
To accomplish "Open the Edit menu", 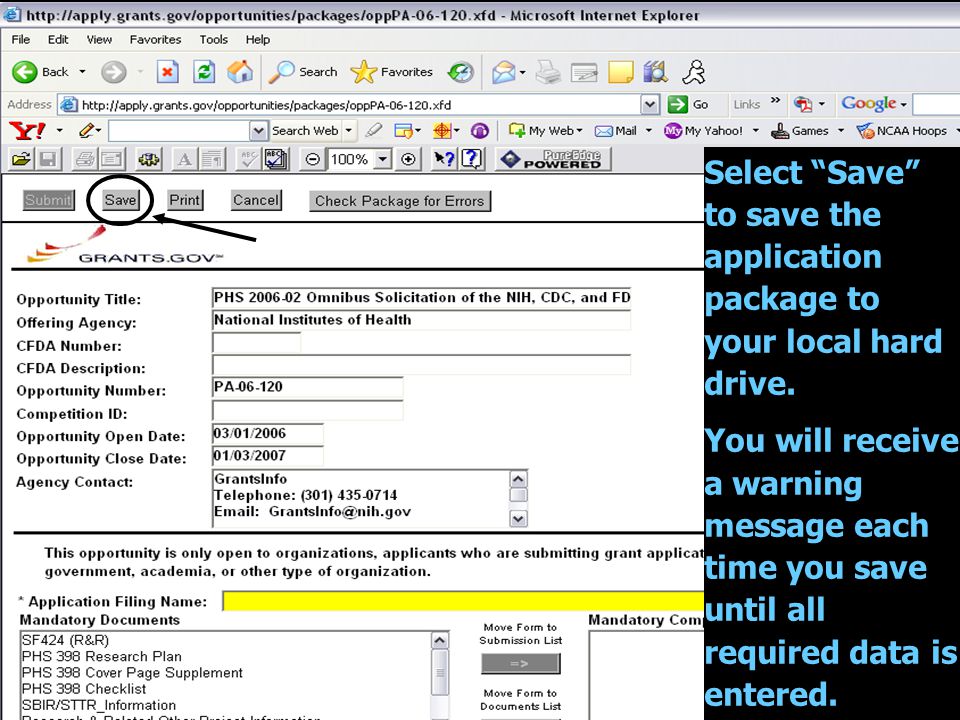I will coord(58,39).
